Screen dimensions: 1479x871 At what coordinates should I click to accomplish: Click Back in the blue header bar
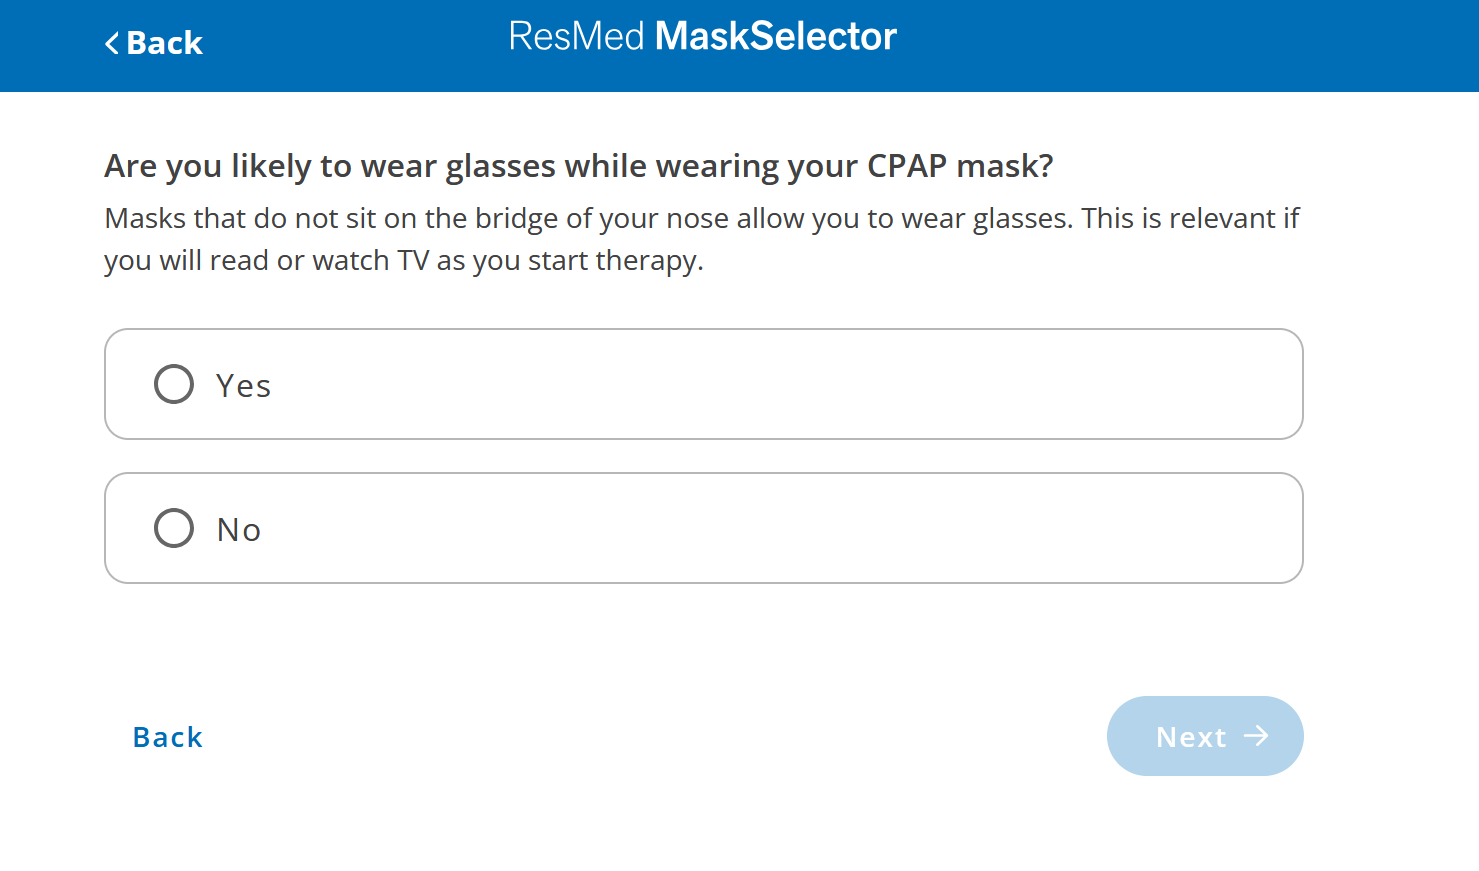coord(153,43)
